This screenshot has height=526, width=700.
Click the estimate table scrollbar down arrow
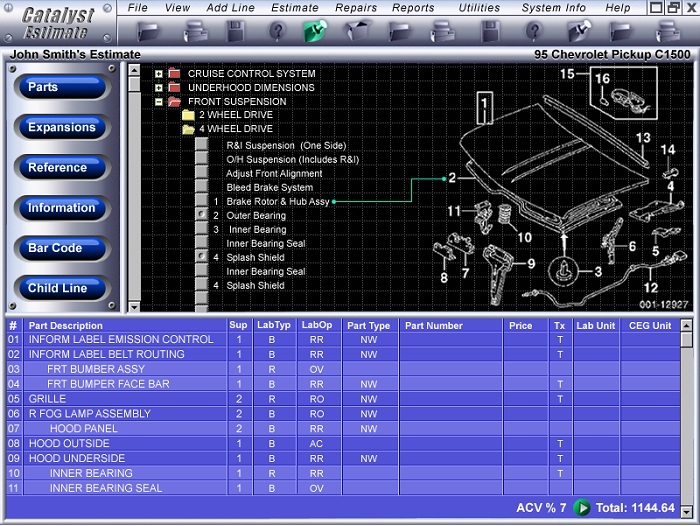coord(687,512)
